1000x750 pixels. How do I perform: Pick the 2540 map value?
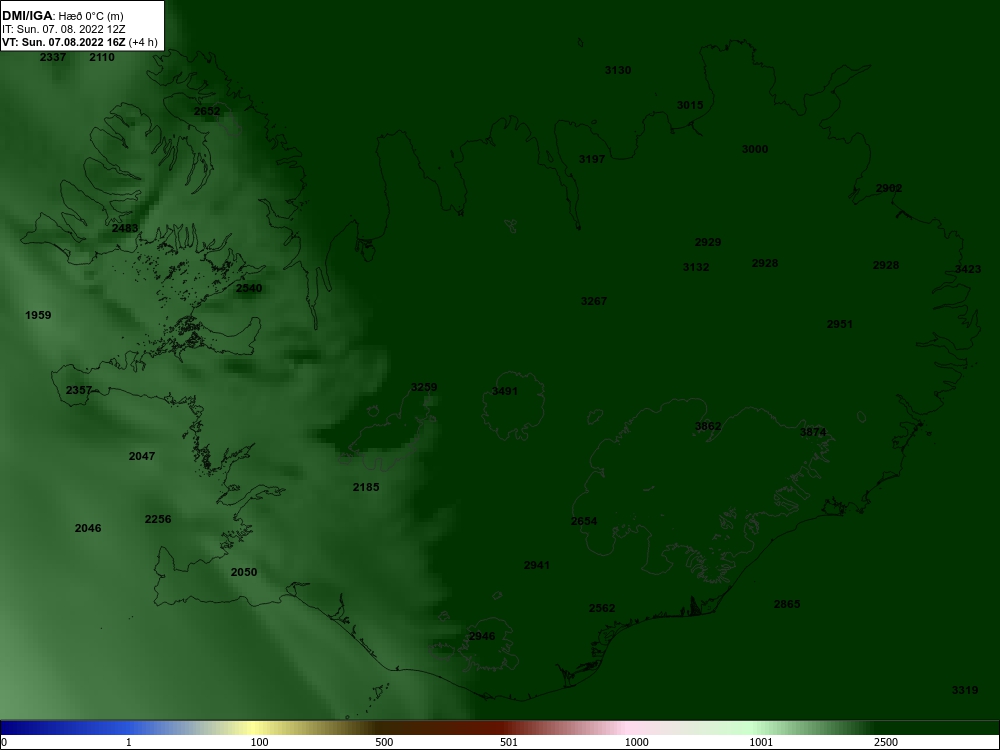249,288
